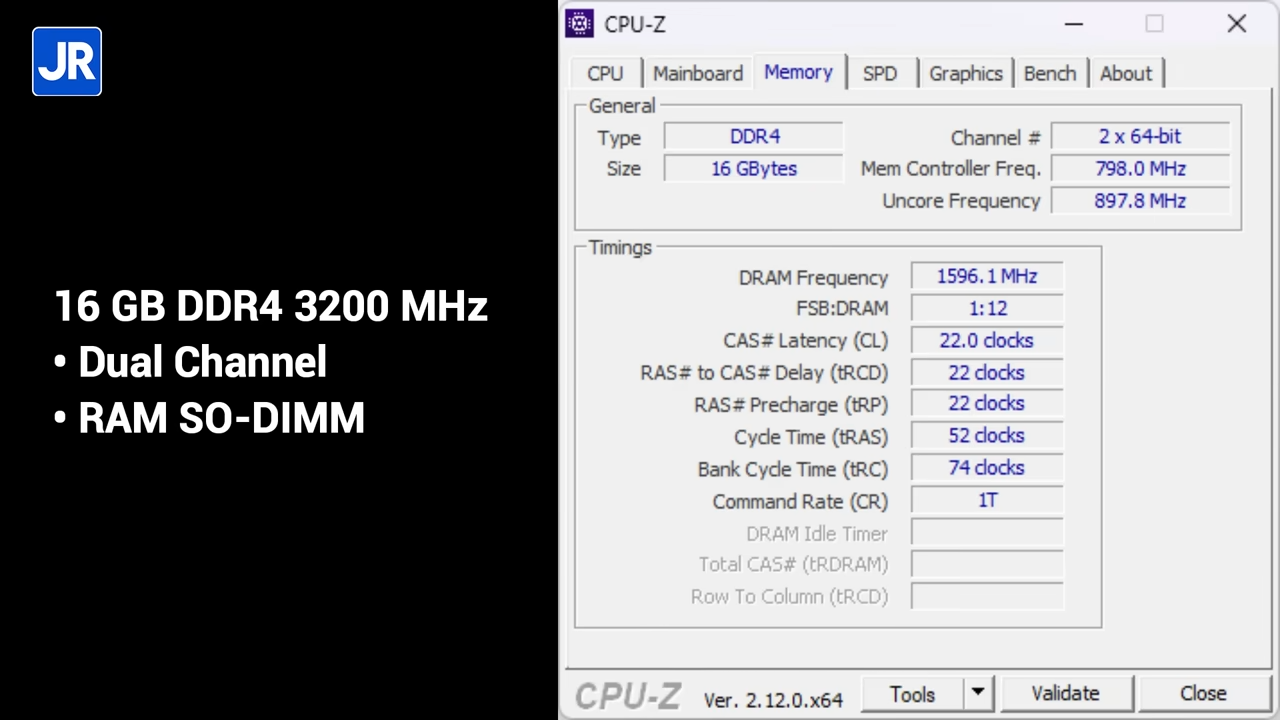Click the Channel # label

point(996,138)
